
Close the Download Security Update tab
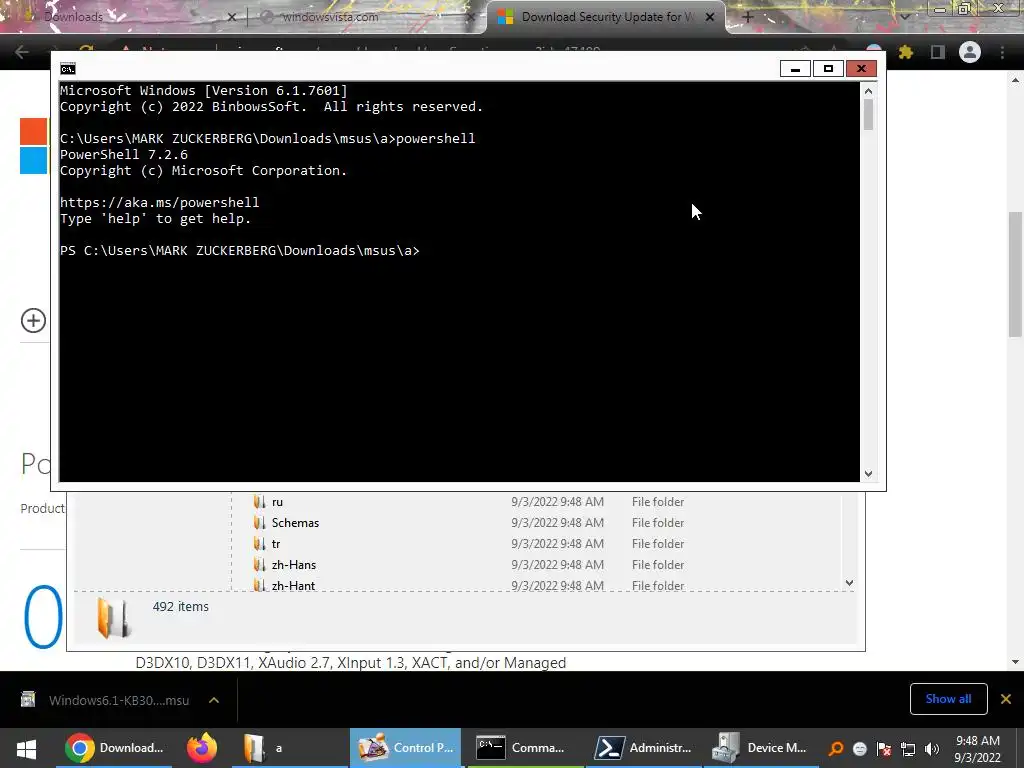(x=710, y=18)
